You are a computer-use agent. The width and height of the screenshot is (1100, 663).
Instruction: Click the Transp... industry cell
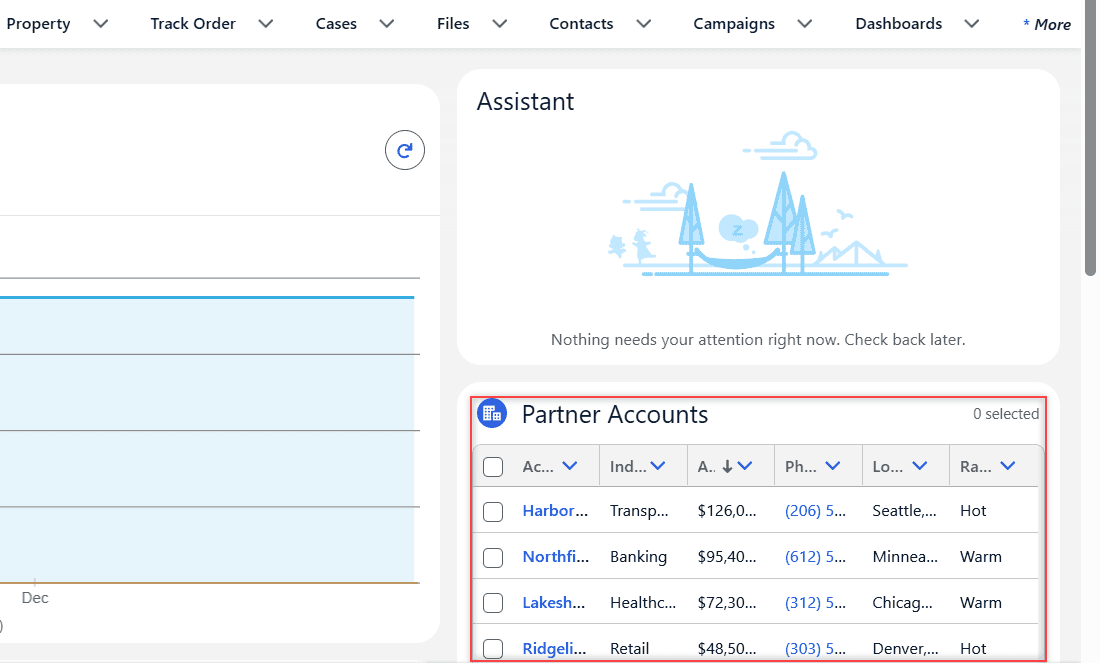(x=639, y=511)
